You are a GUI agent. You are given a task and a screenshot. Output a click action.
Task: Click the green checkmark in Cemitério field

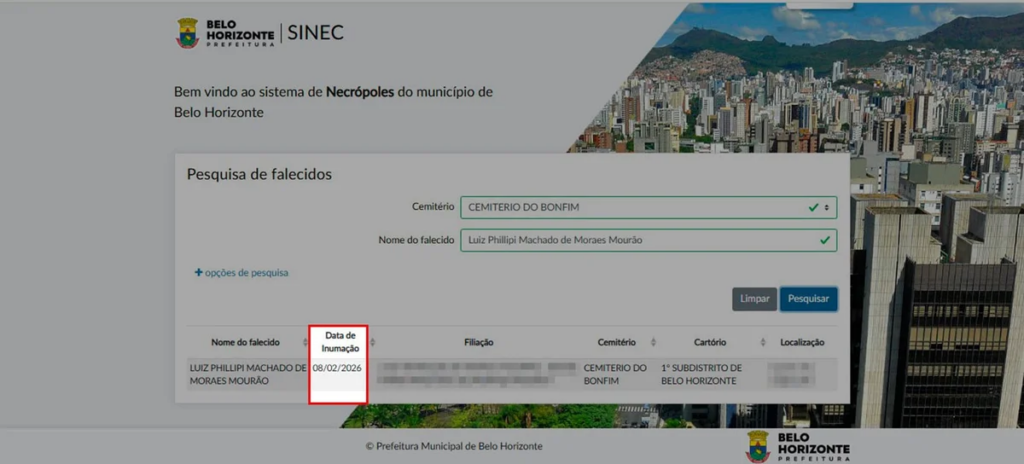click(813, 208)
